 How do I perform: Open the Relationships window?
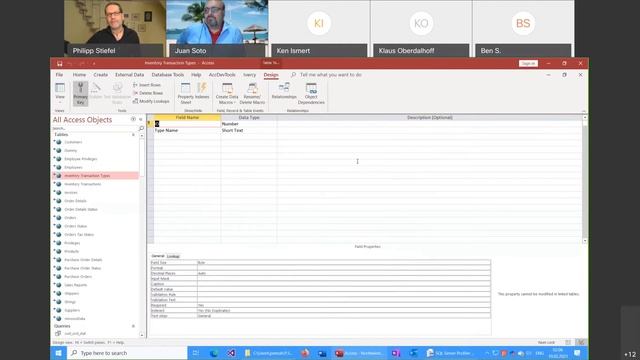[284, 91]
